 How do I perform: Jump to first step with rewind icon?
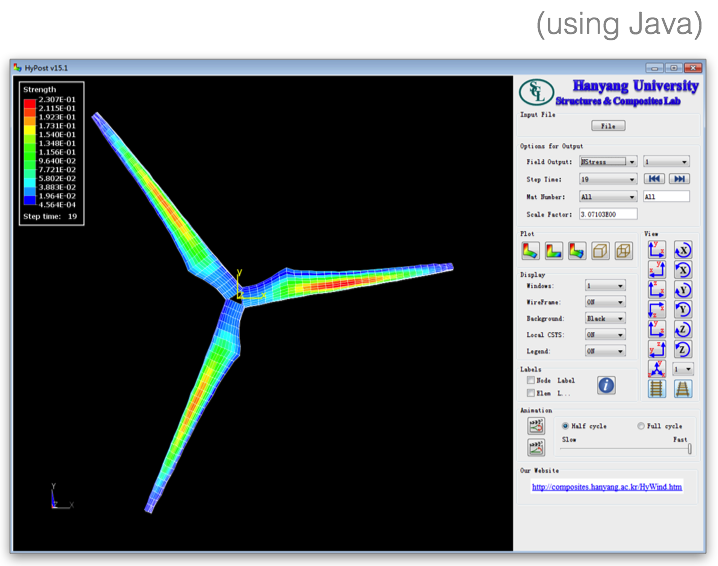click(654, 179)
